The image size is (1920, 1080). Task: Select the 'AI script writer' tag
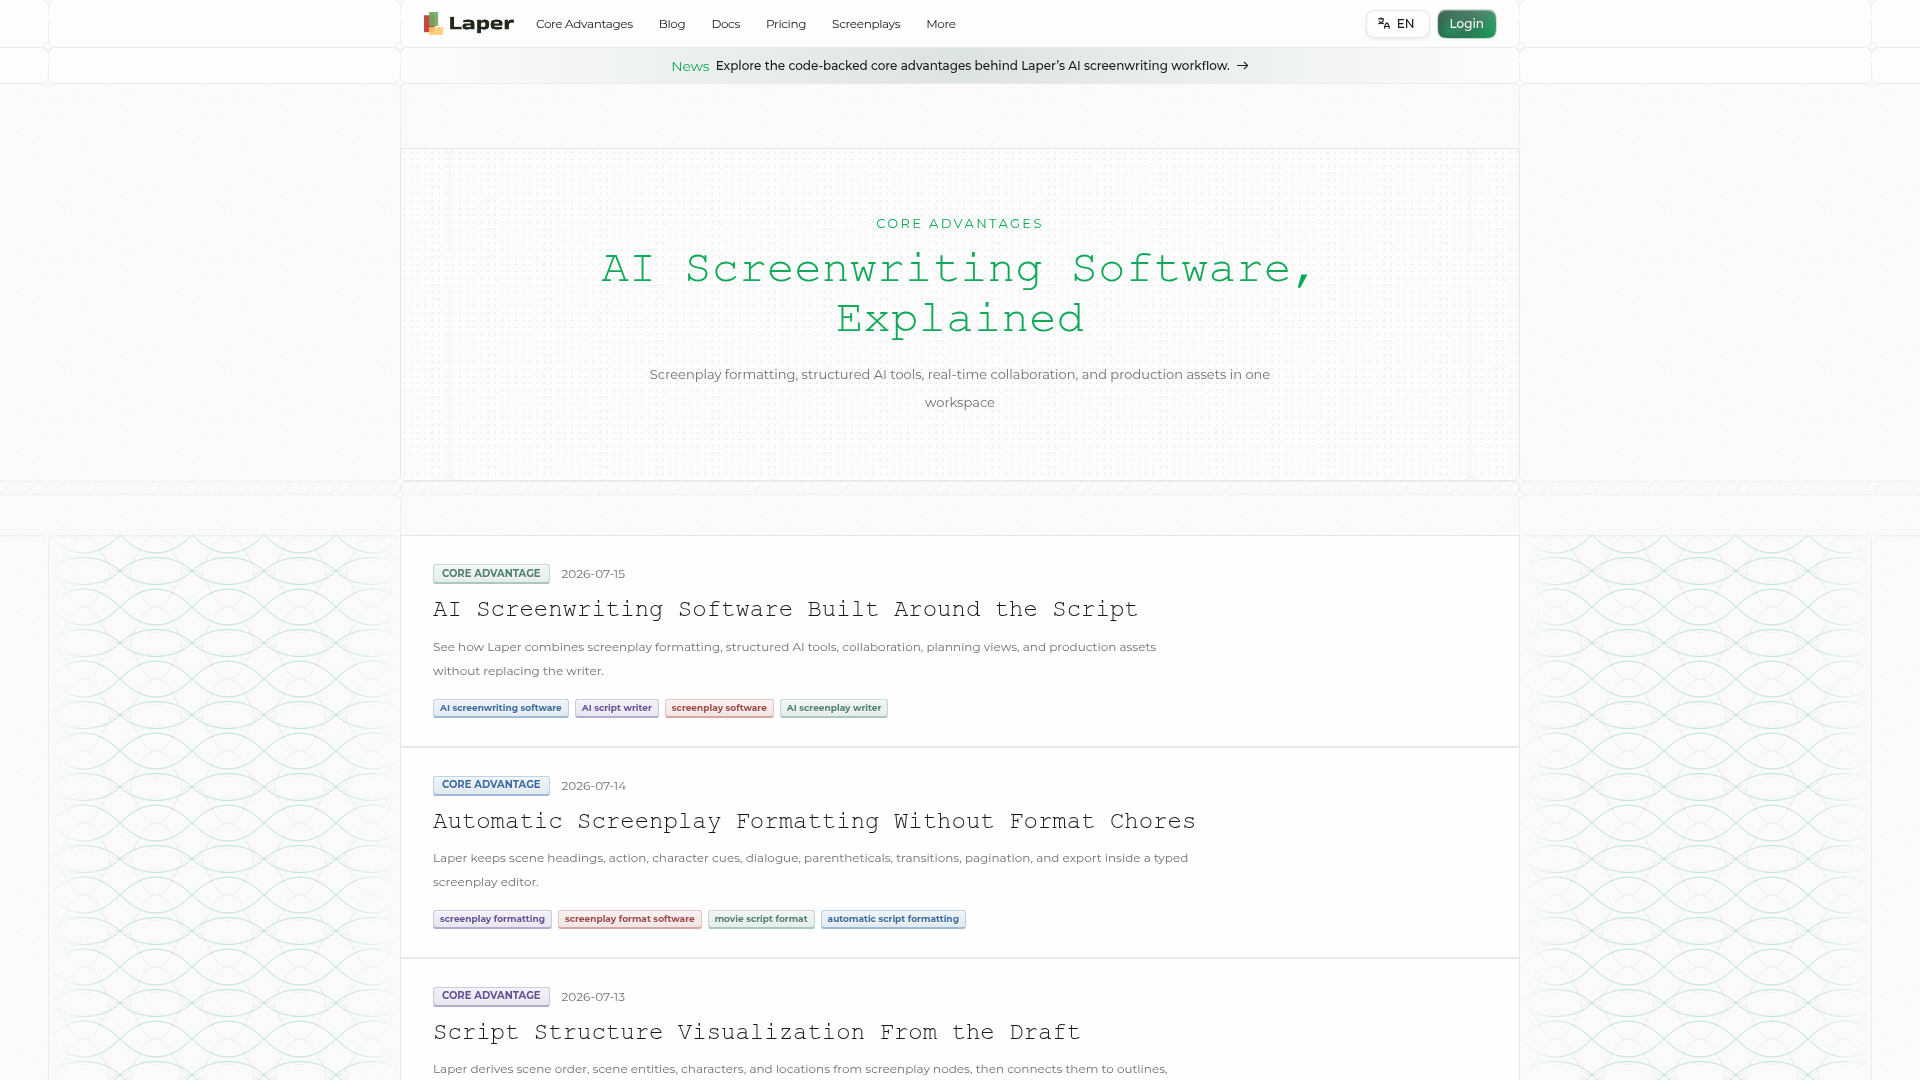click(x=617, y=708)
